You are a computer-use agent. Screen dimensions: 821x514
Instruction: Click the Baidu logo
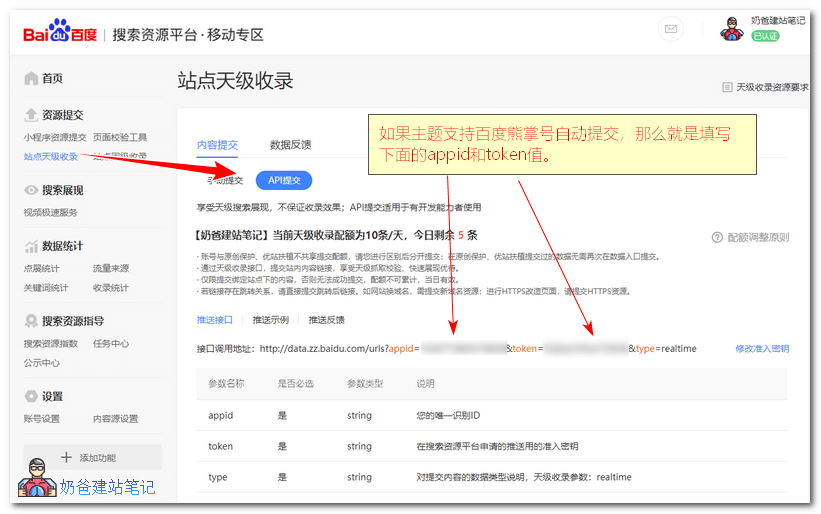[60, 34]
